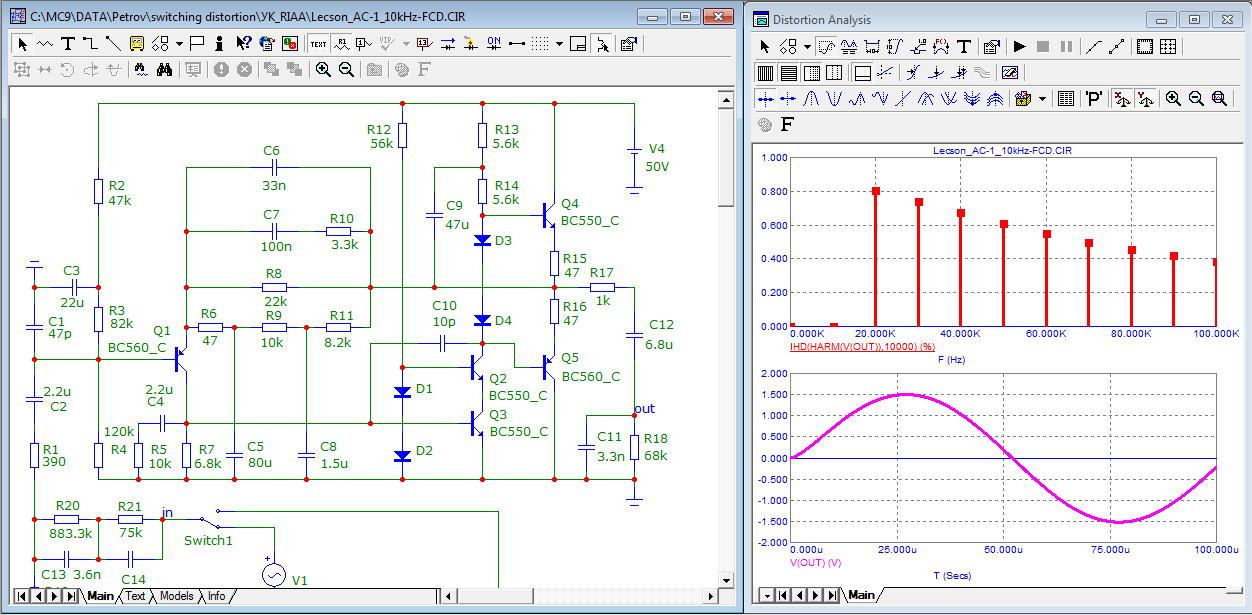
Task: Run the distortion analysis with Play button
Action: tap(1020, 46)
